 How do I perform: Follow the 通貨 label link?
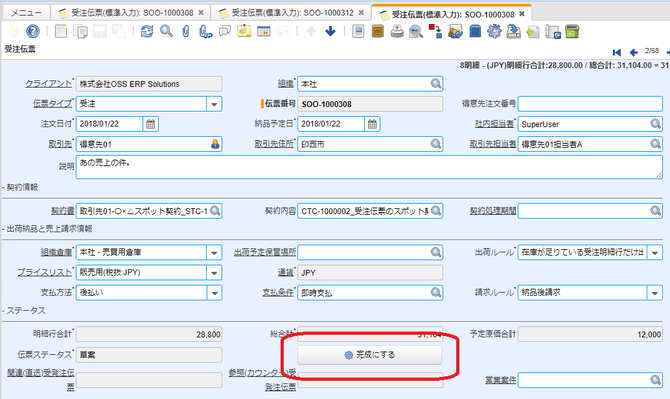[285, 272]
